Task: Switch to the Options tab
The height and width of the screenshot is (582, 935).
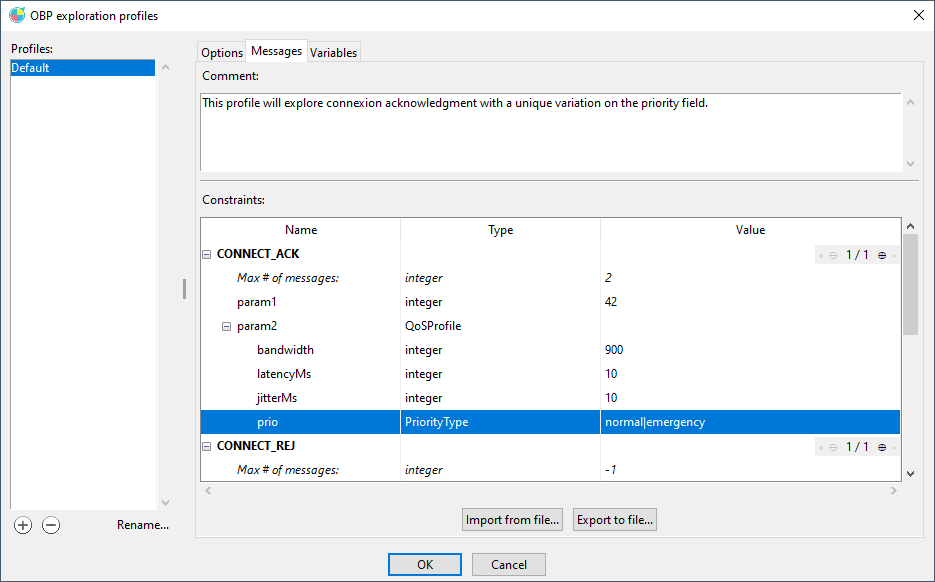Action: (x=222, y=52)
